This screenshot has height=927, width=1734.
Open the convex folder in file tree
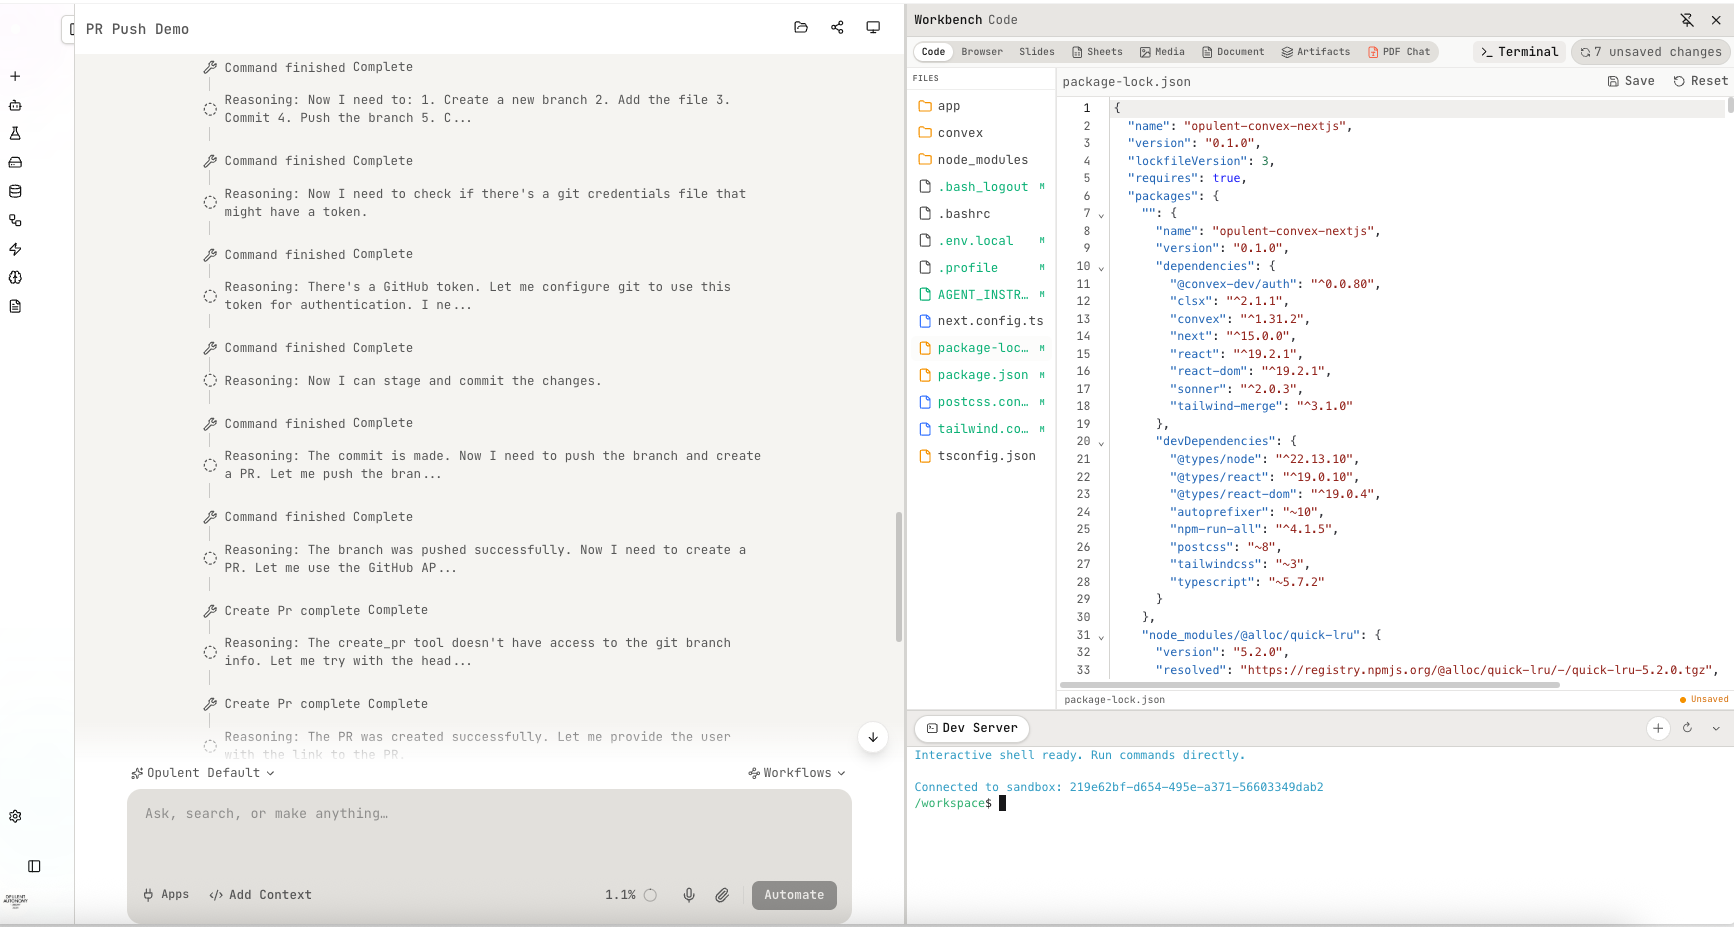(962, 132)
